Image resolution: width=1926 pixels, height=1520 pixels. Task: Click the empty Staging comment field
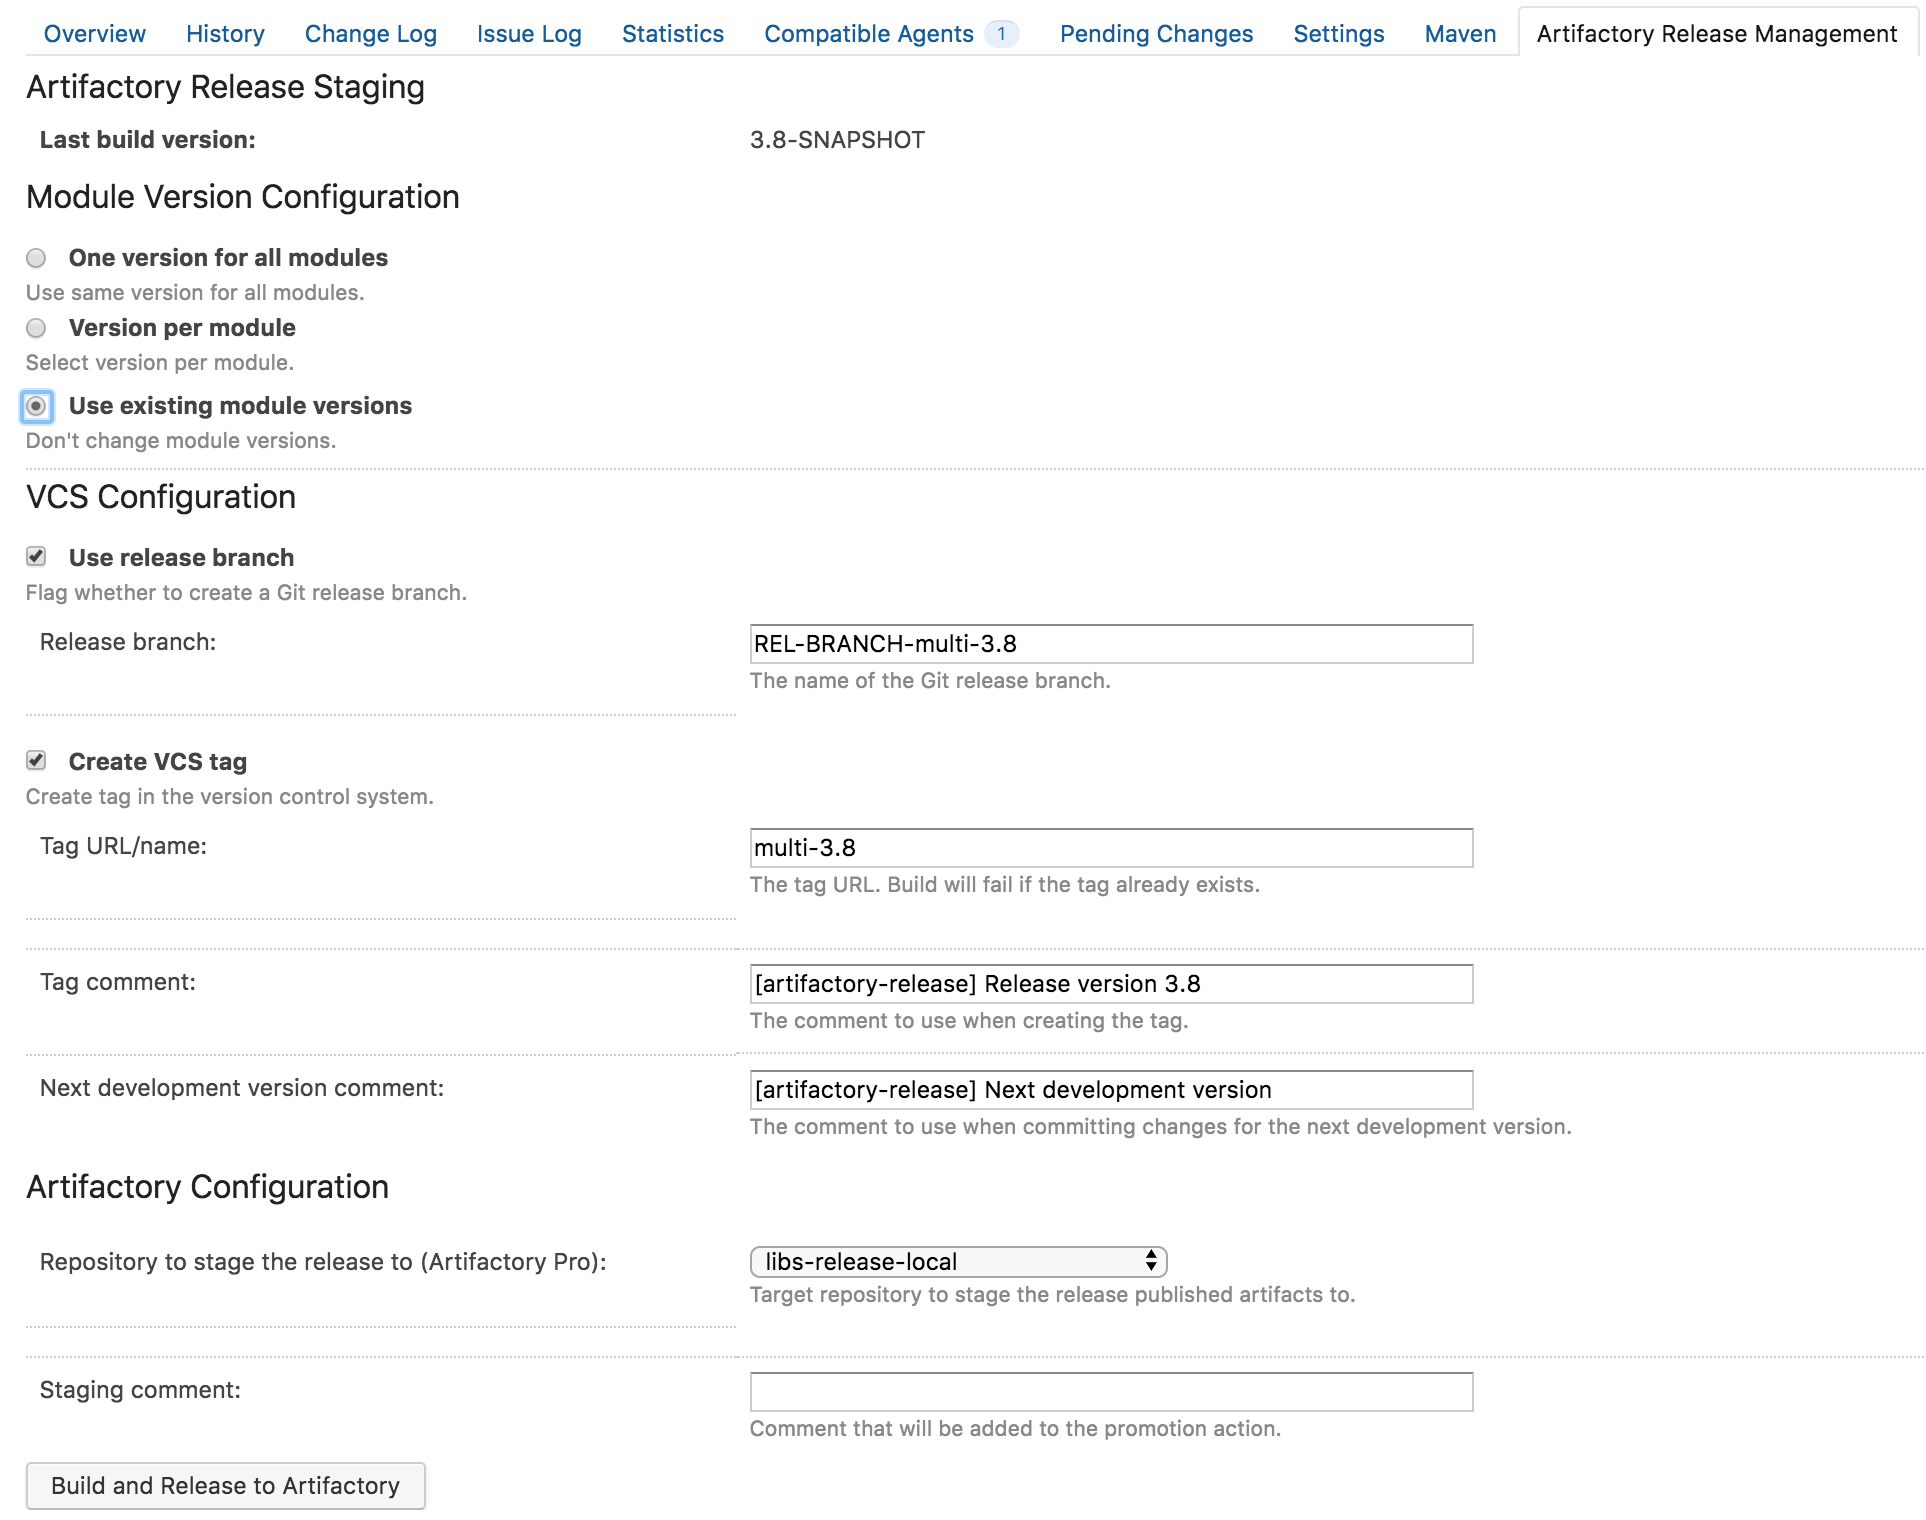click(x=1110, y=1392)
